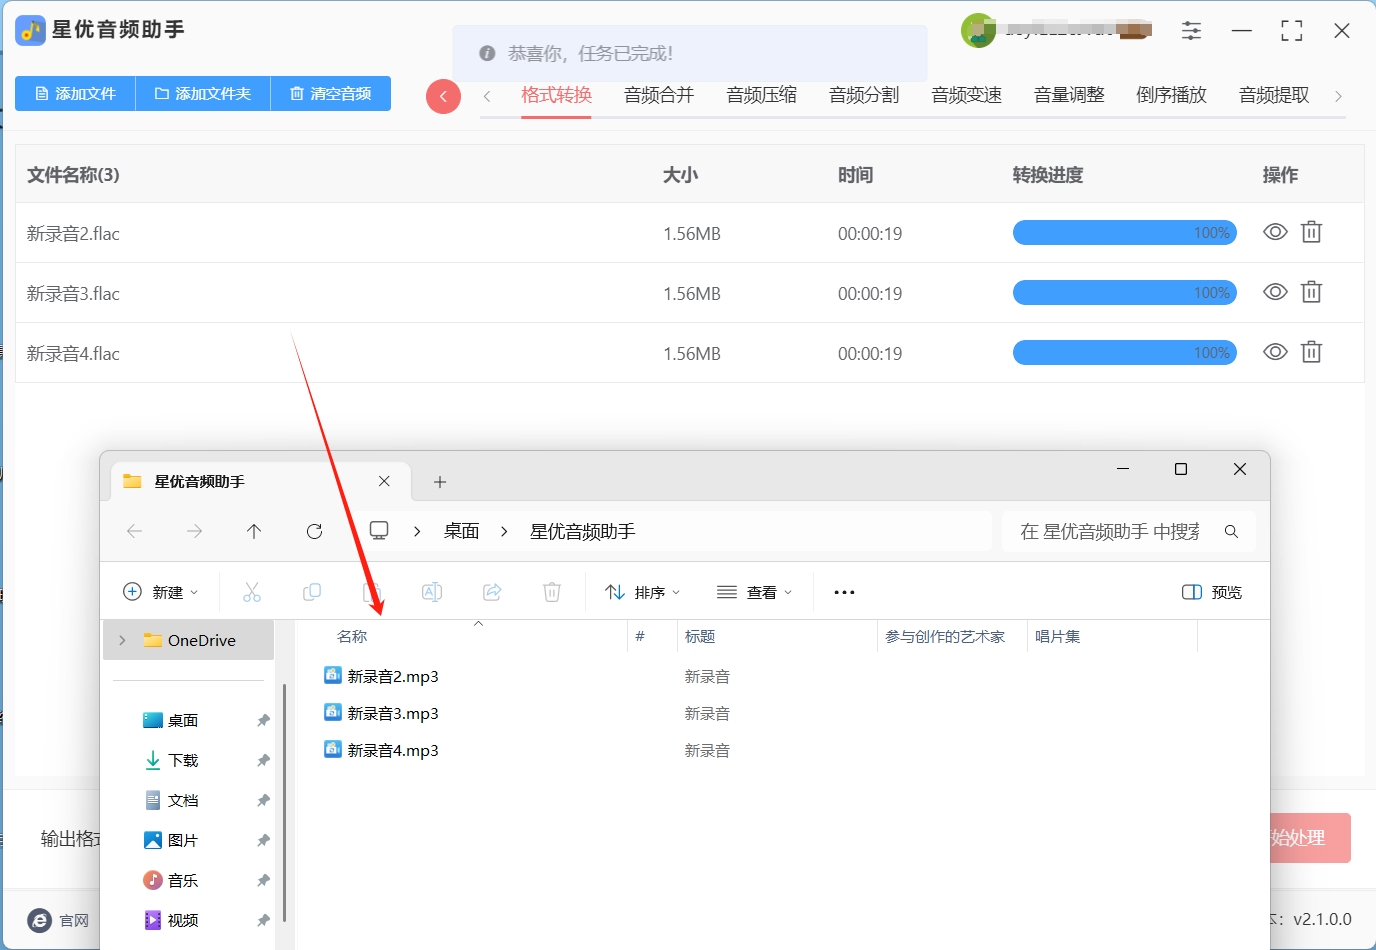Click 桌面 in the address breadcrumb
1376x950 pixels.
pos(462,531)
